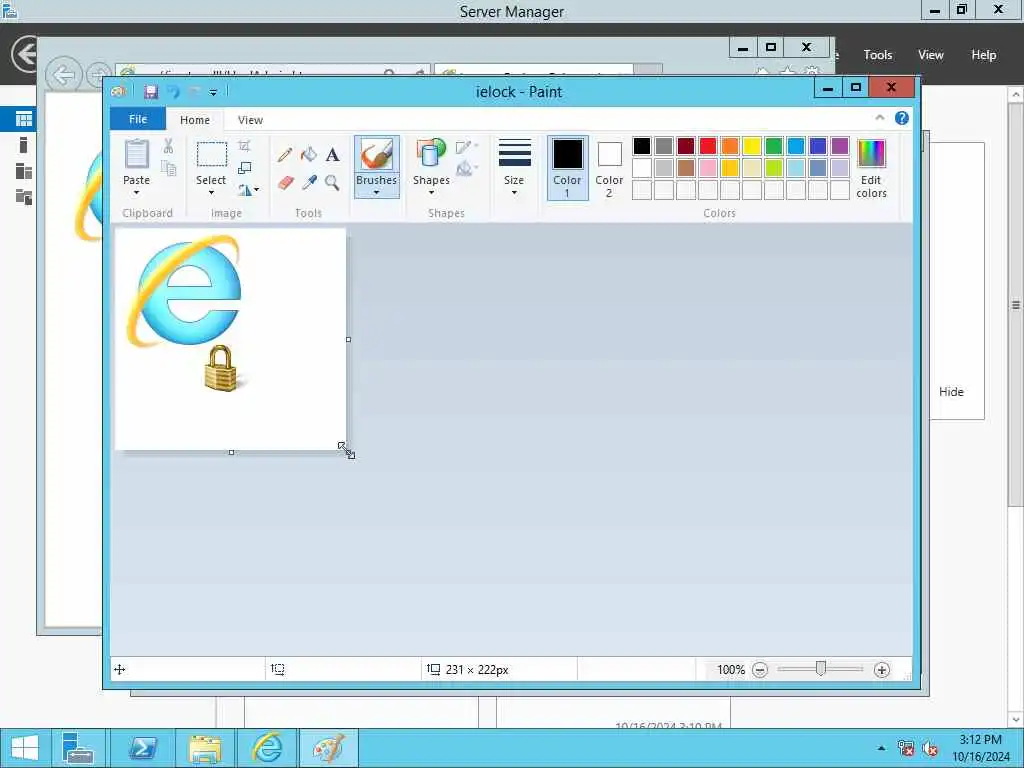
Task: Click the Resize icon in Image group
Action: tap(244, 168)
